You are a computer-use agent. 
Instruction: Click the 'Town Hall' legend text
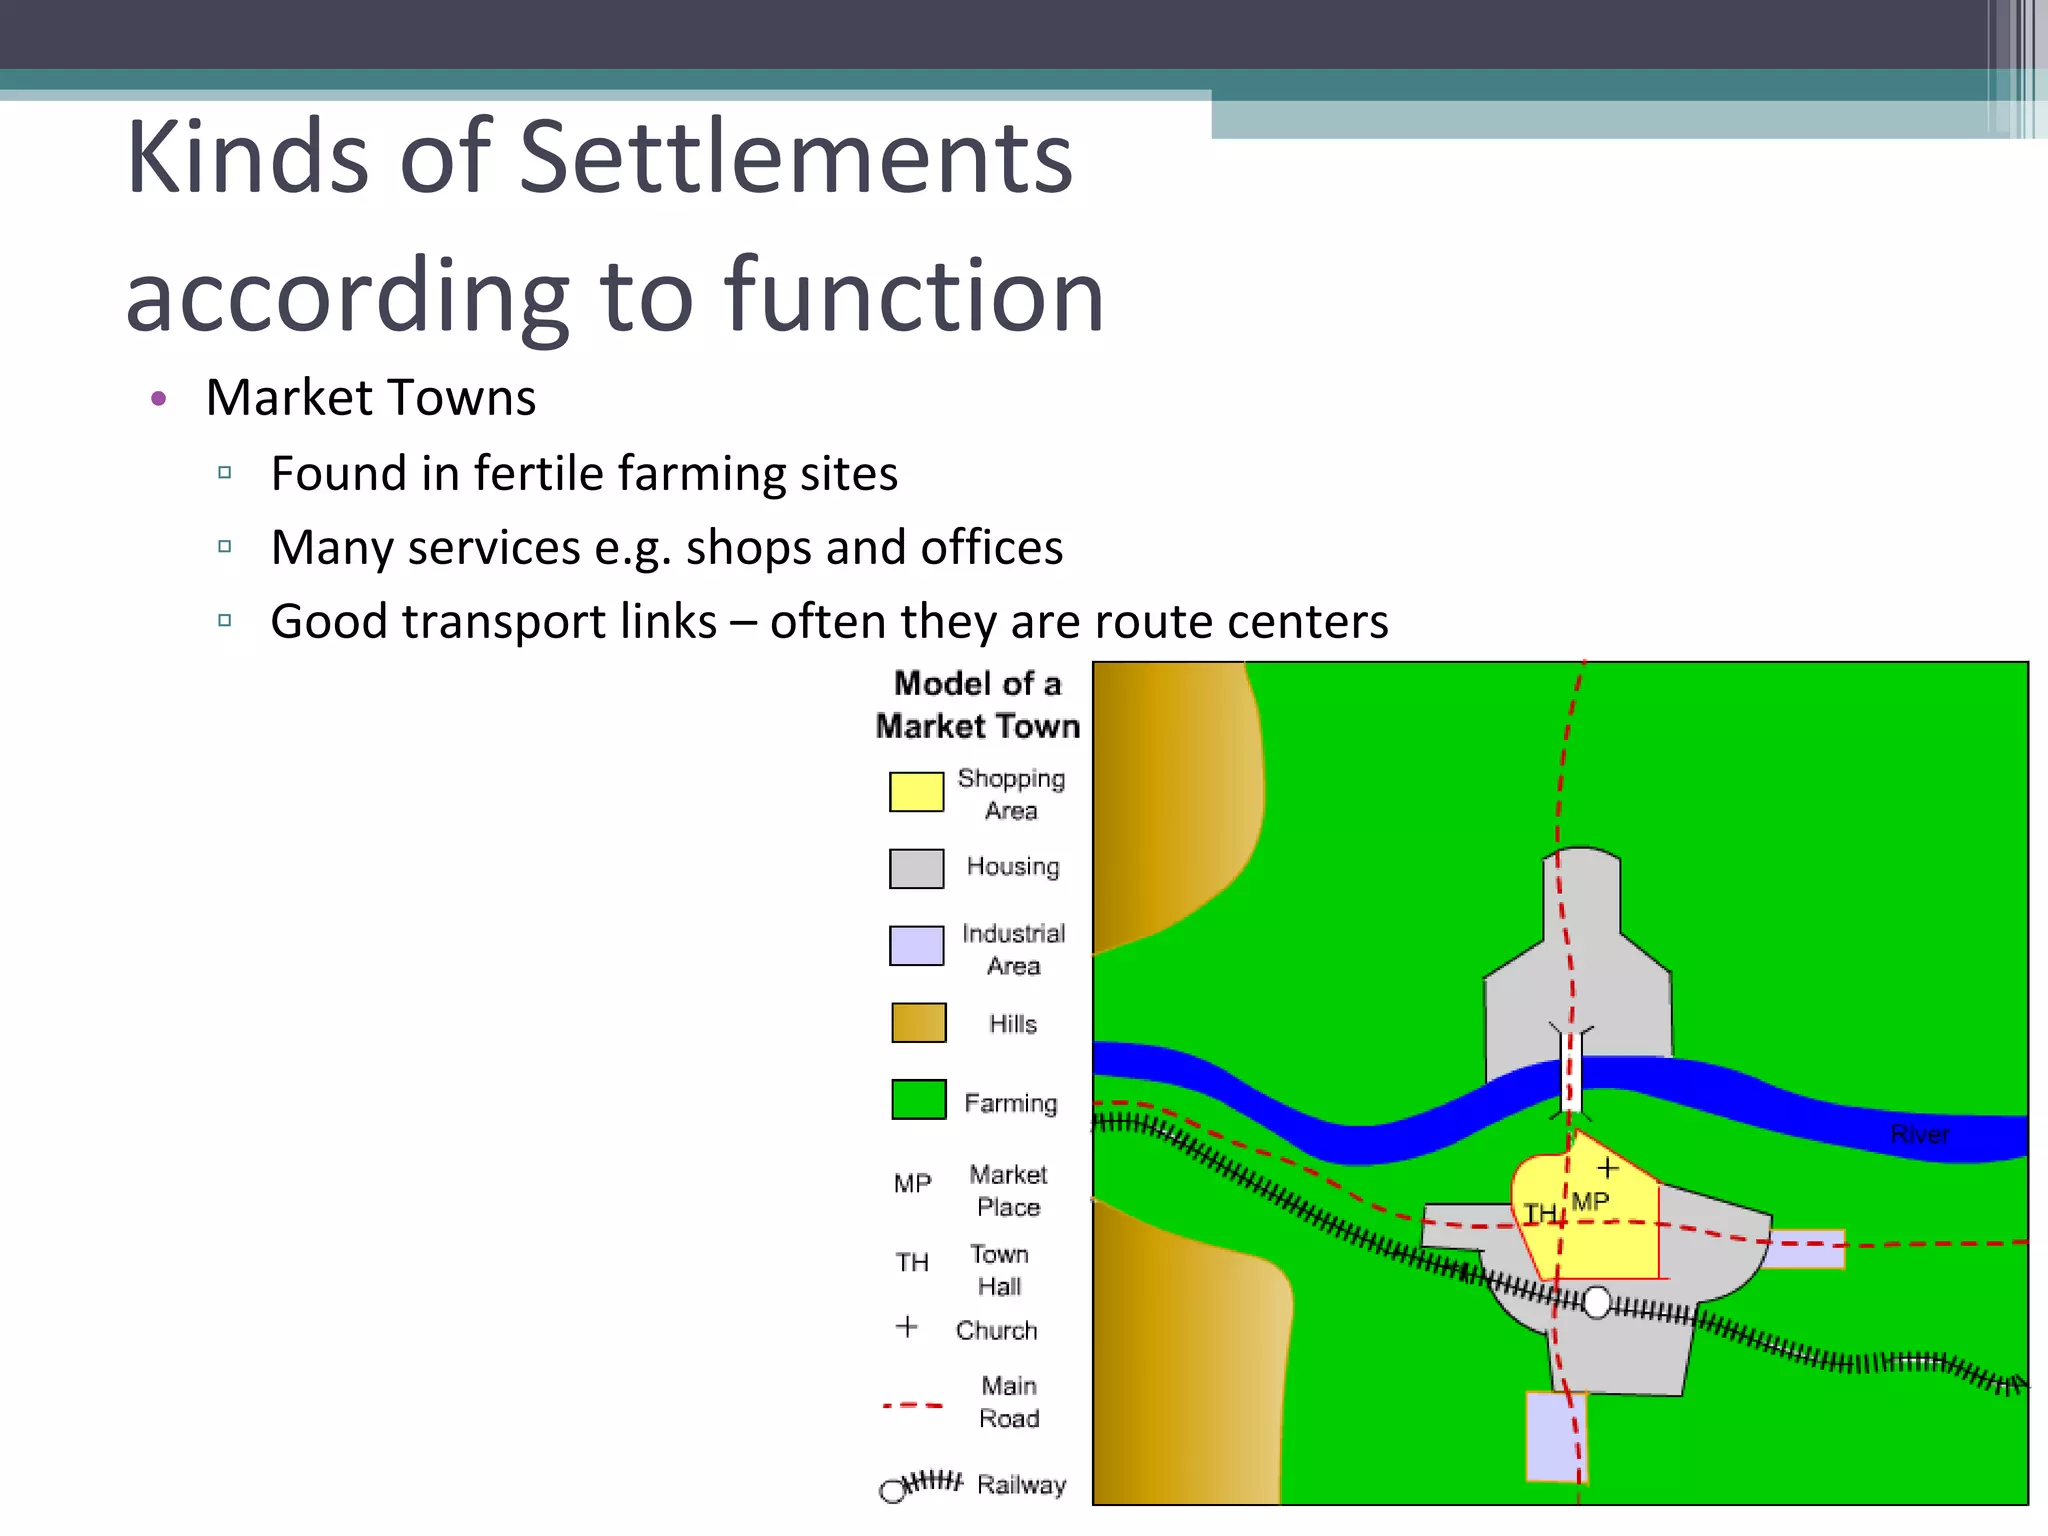point(999,1270)
